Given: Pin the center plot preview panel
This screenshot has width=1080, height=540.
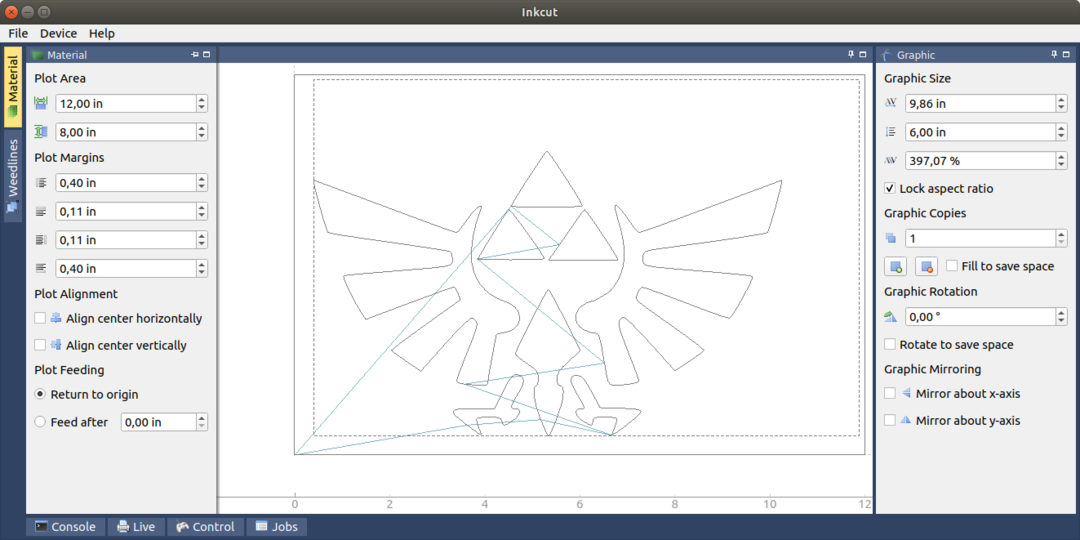Looking at the screenshot, I should pos(851,54).
